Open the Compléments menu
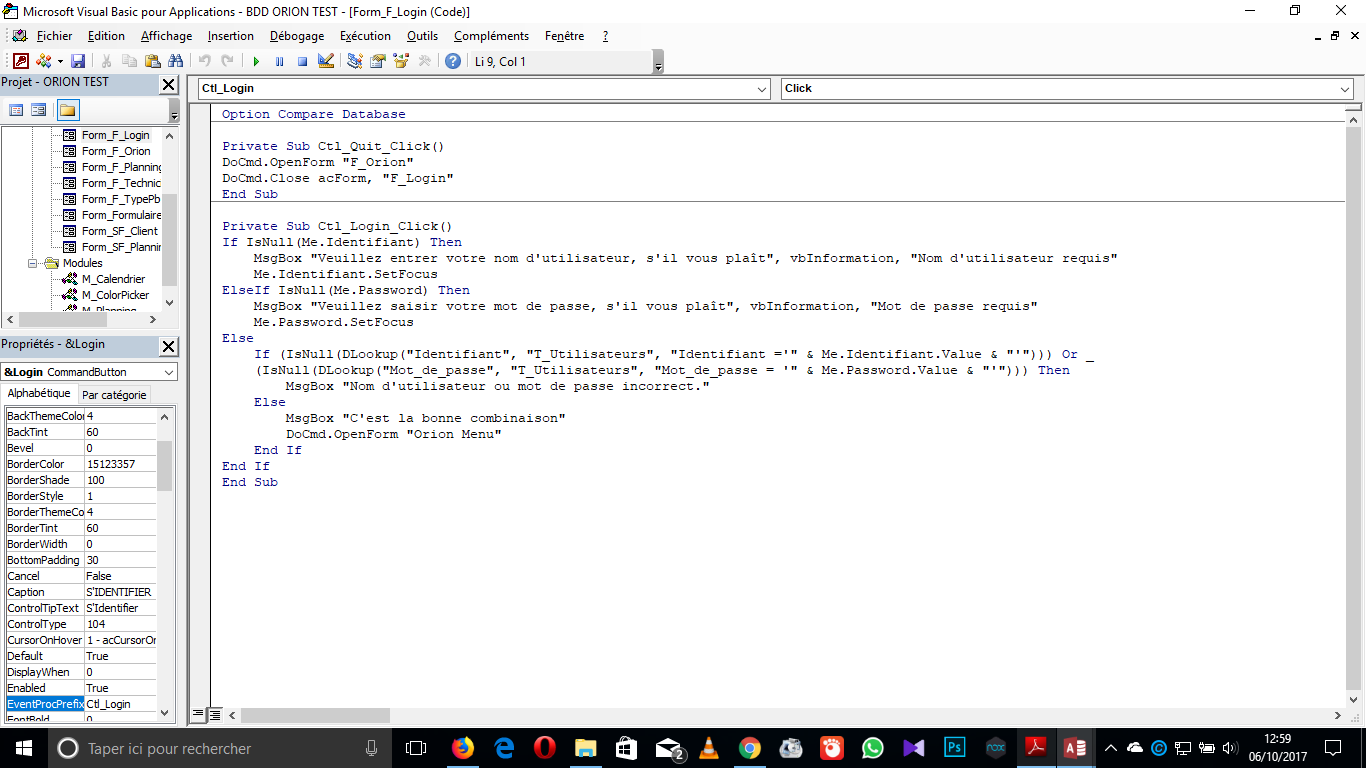Screen dimensions: 1366x768 (492, 36)
